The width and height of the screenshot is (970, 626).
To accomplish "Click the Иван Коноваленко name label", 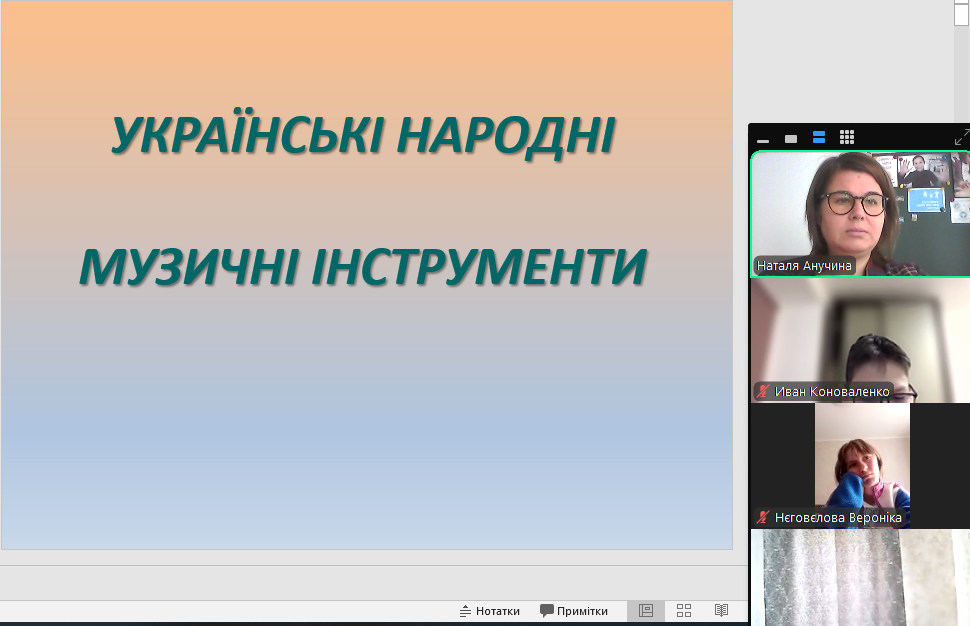I will (x=832, y=392).
